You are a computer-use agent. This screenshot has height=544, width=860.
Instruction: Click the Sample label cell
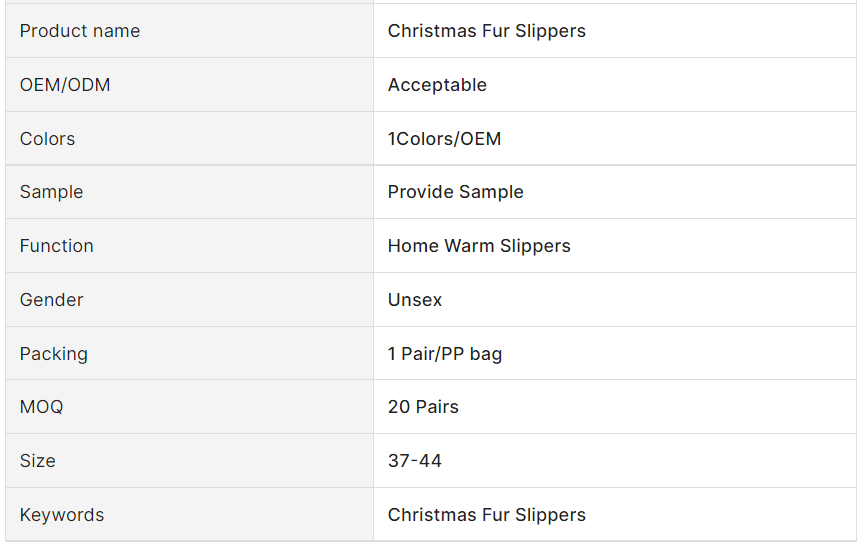point(51,192)
